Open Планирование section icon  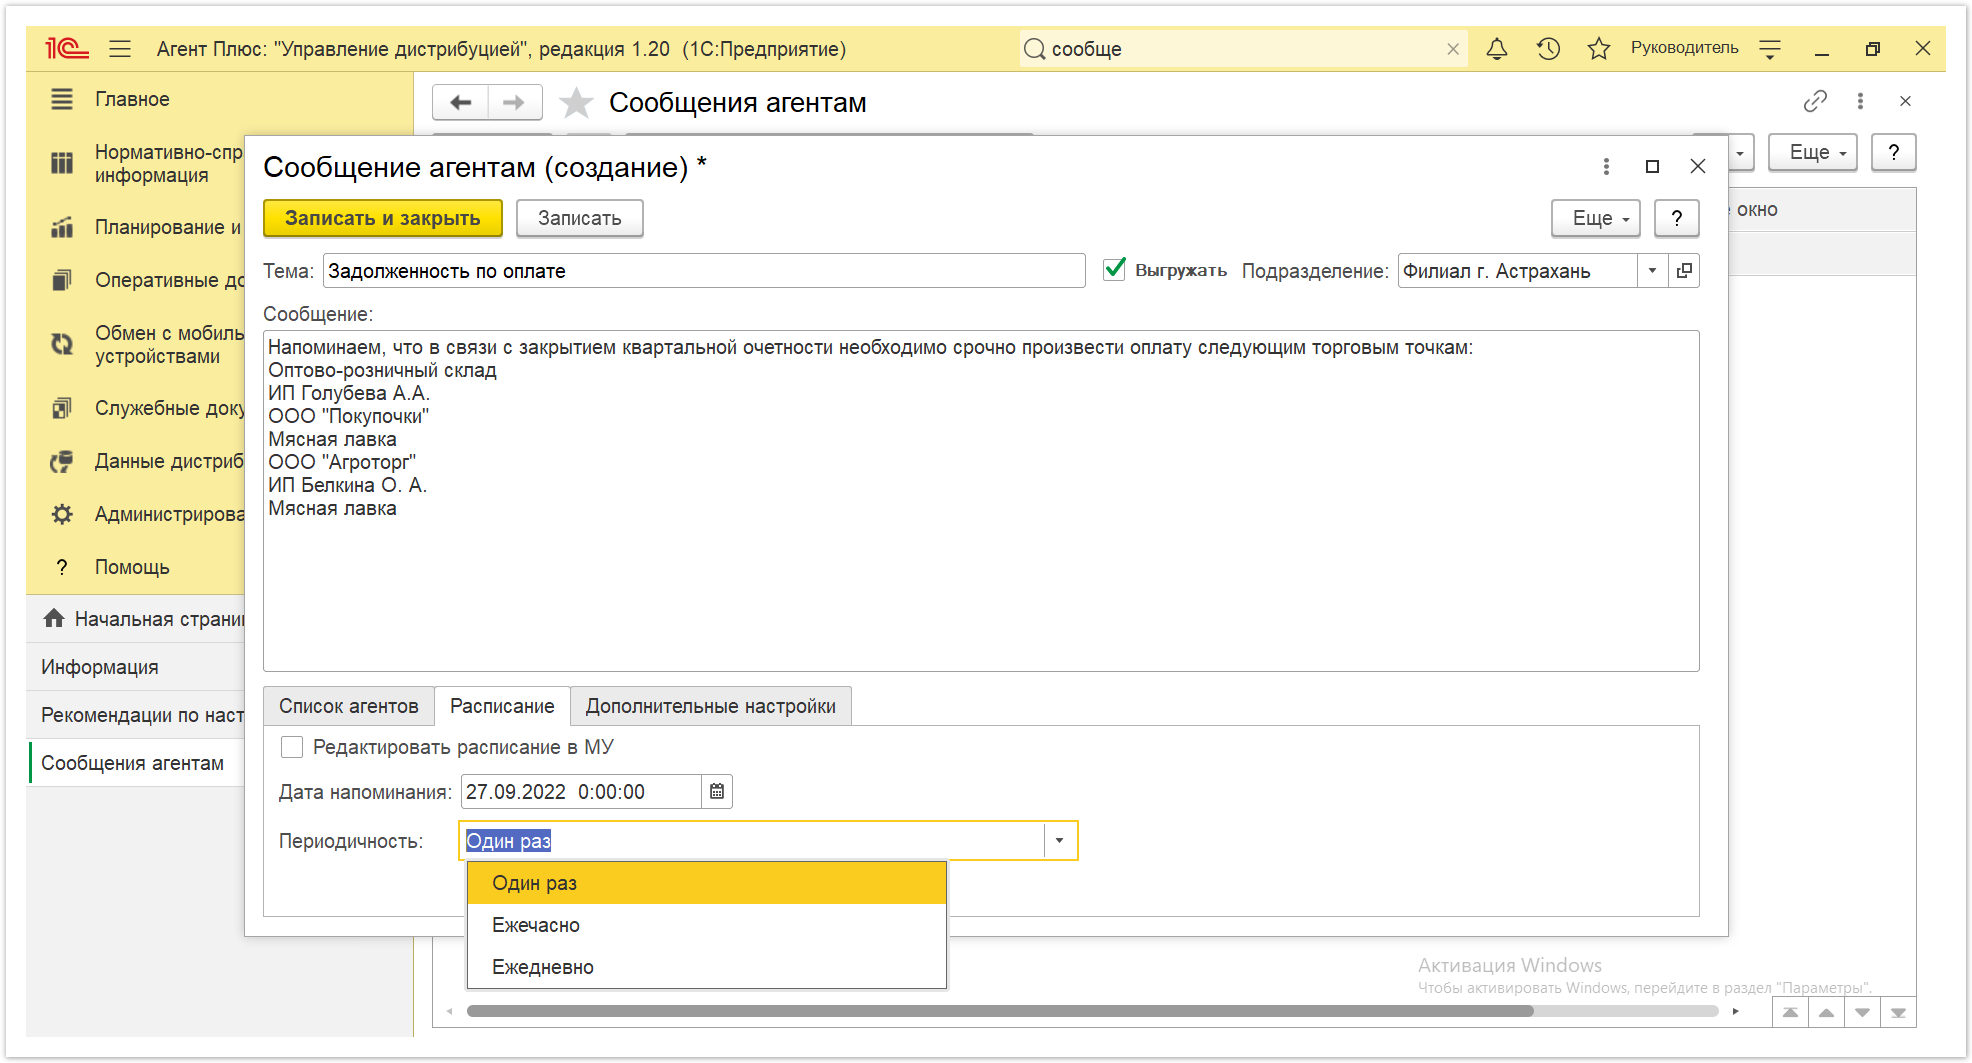click(x=62, y=227)
